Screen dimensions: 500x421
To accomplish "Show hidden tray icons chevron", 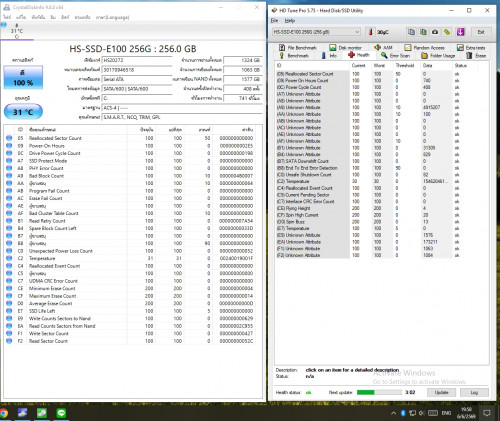I will tap(393, 413).
